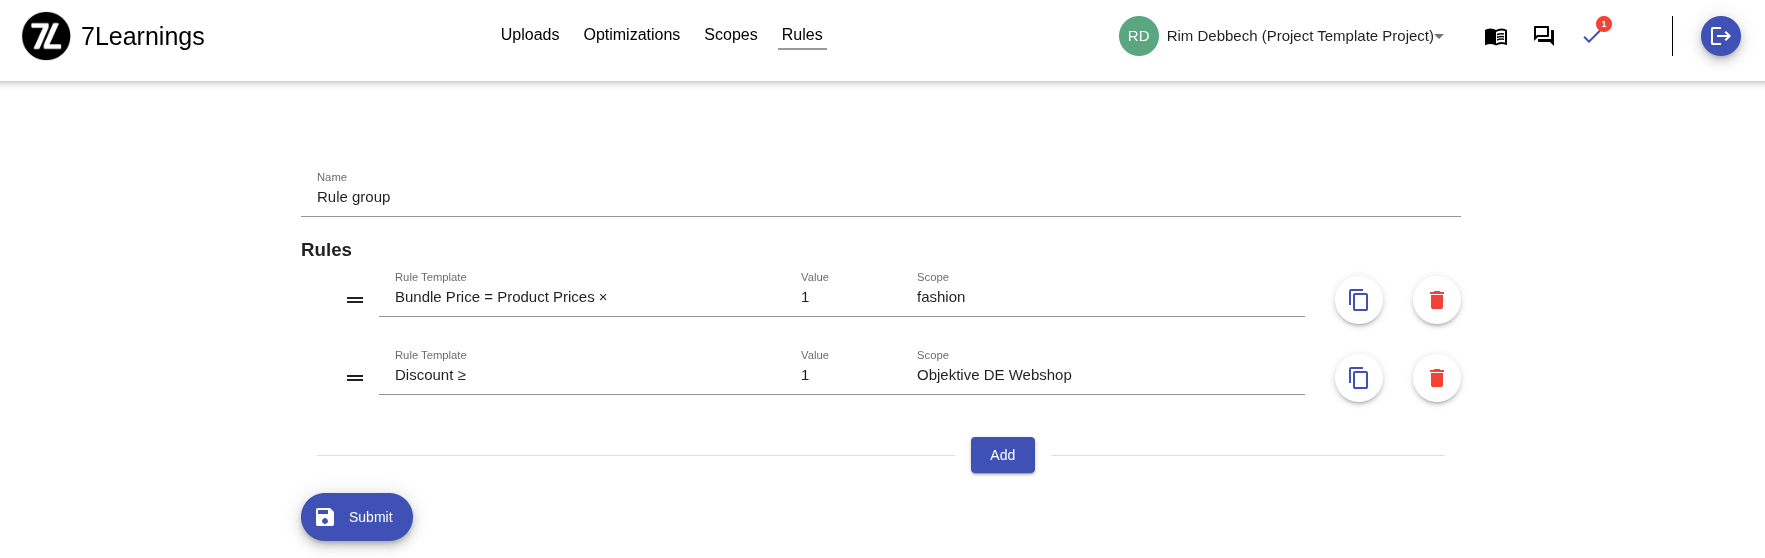Open Scope dropdown showing Objektive DE Webshop
This screenshot has height=558, width=1765.
(x=1103, y=375)
